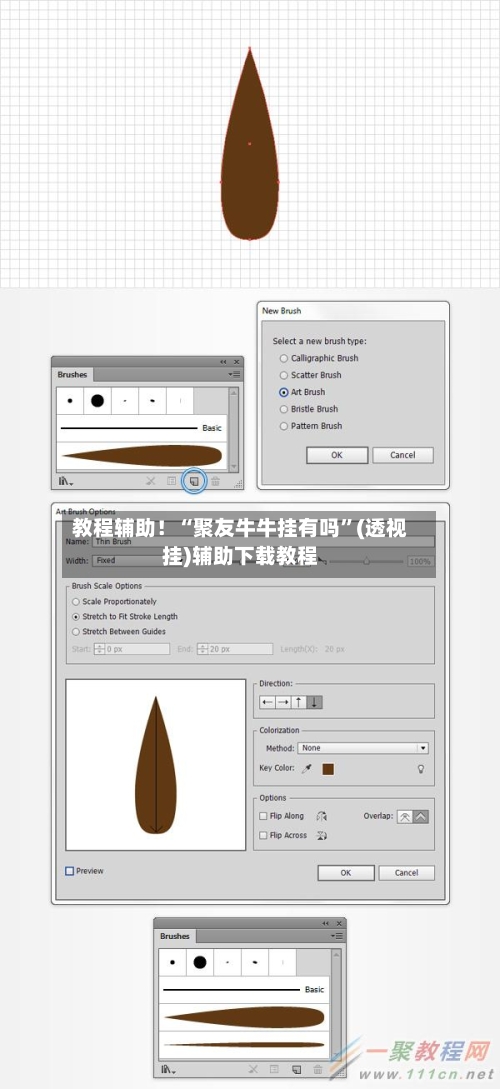
Task: Select the Brushes tab in upper panel
Action: click(x=72, y=374)
